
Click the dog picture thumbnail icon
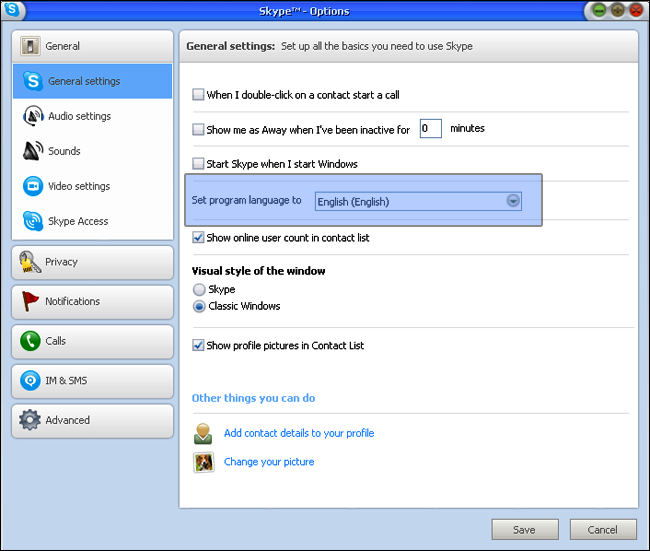[x=204, y=462]
